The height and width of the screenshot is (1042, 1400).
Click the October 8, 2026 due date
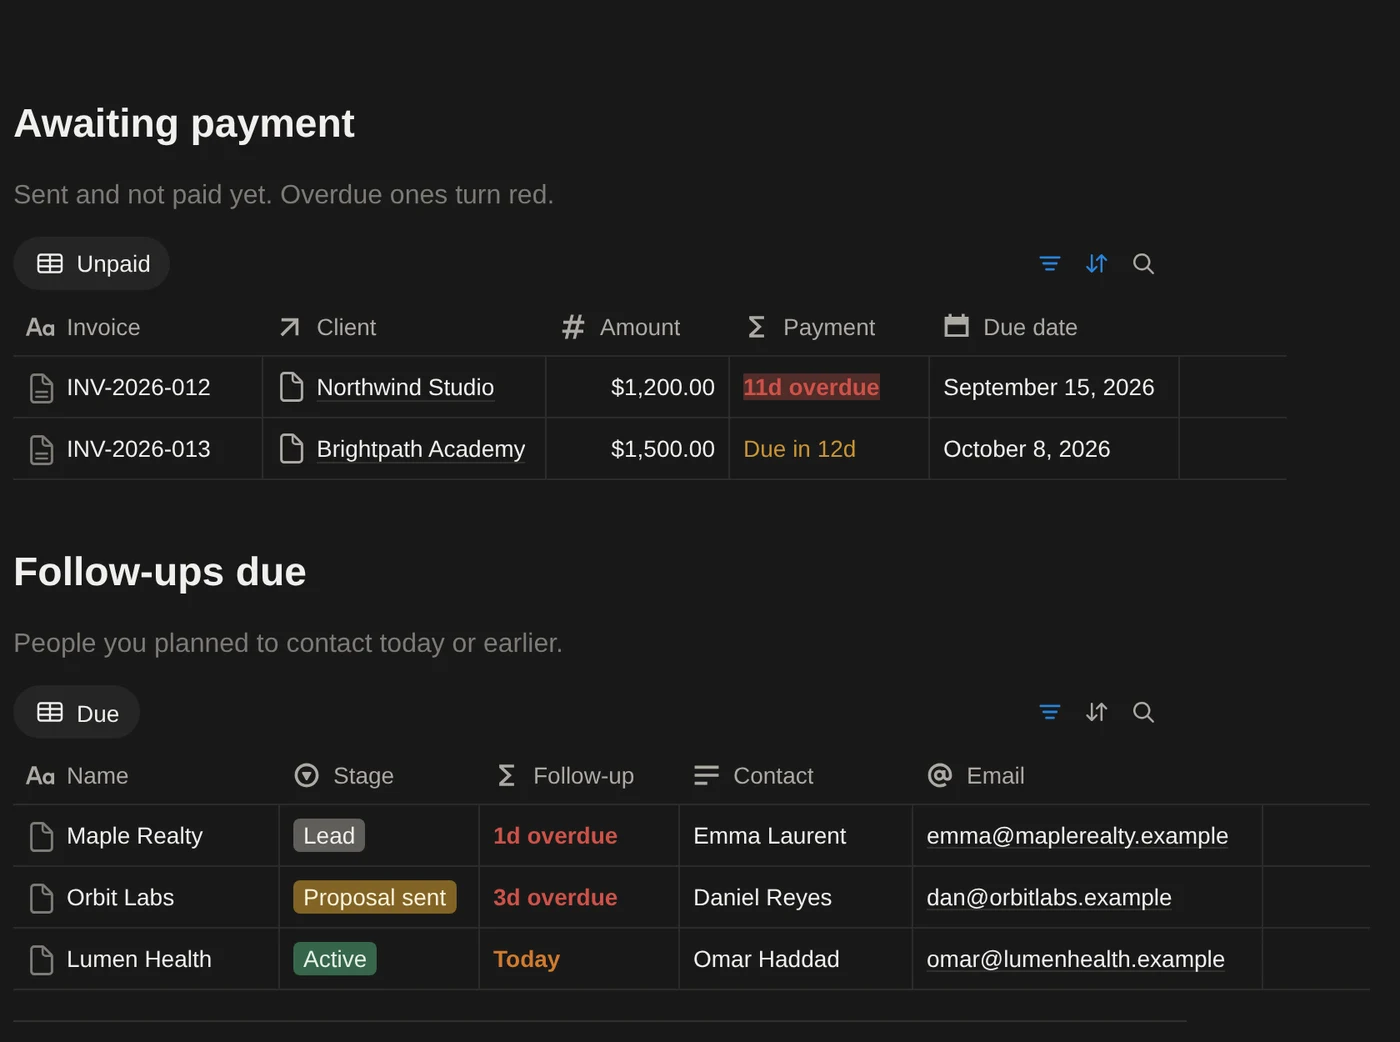[1027, 449]
